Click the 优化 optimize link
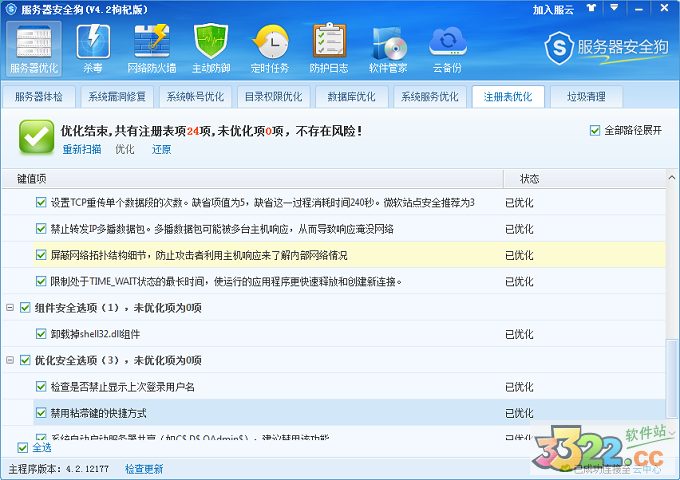680x480 pixels. click(x=125, y=150)
